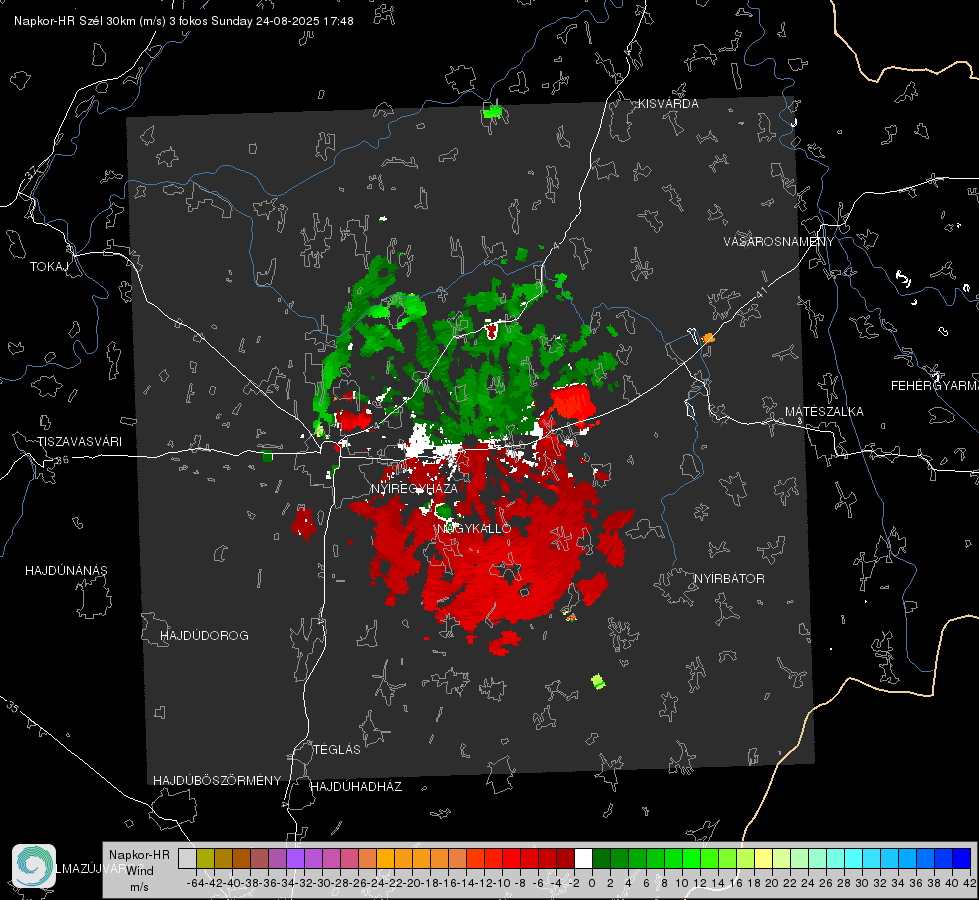This screenshot has height=900, width=979.
Task: Select the TÉGLÁS town label
Action: coord(337,750)
